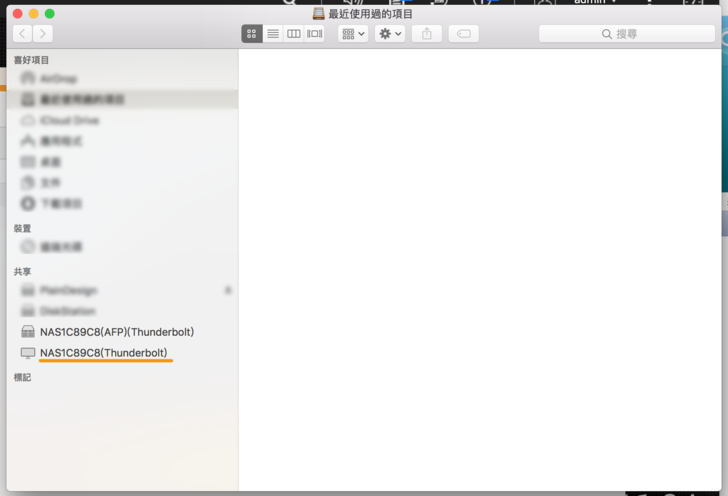Switch to Cover Flow view

pos(314,33)
